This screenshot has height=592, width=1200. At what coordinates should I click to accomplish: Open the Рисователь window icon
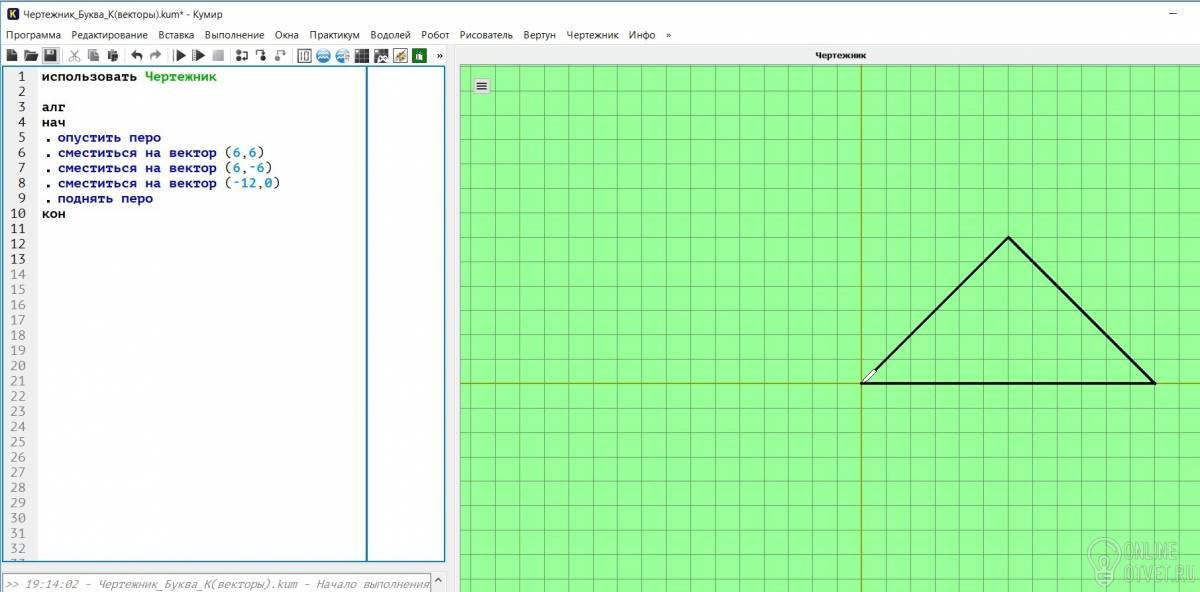point(400,55)
